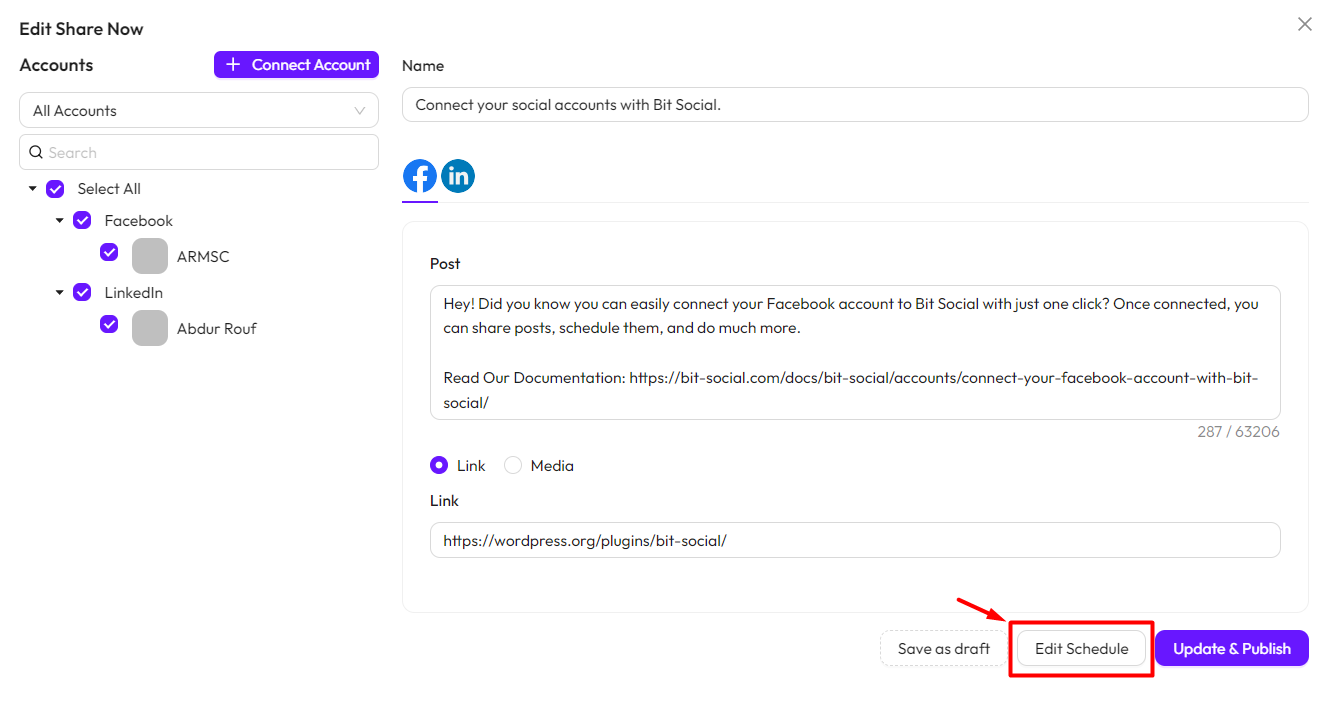
Task: Click the Select All label text
Action: (x=109, y=188)
